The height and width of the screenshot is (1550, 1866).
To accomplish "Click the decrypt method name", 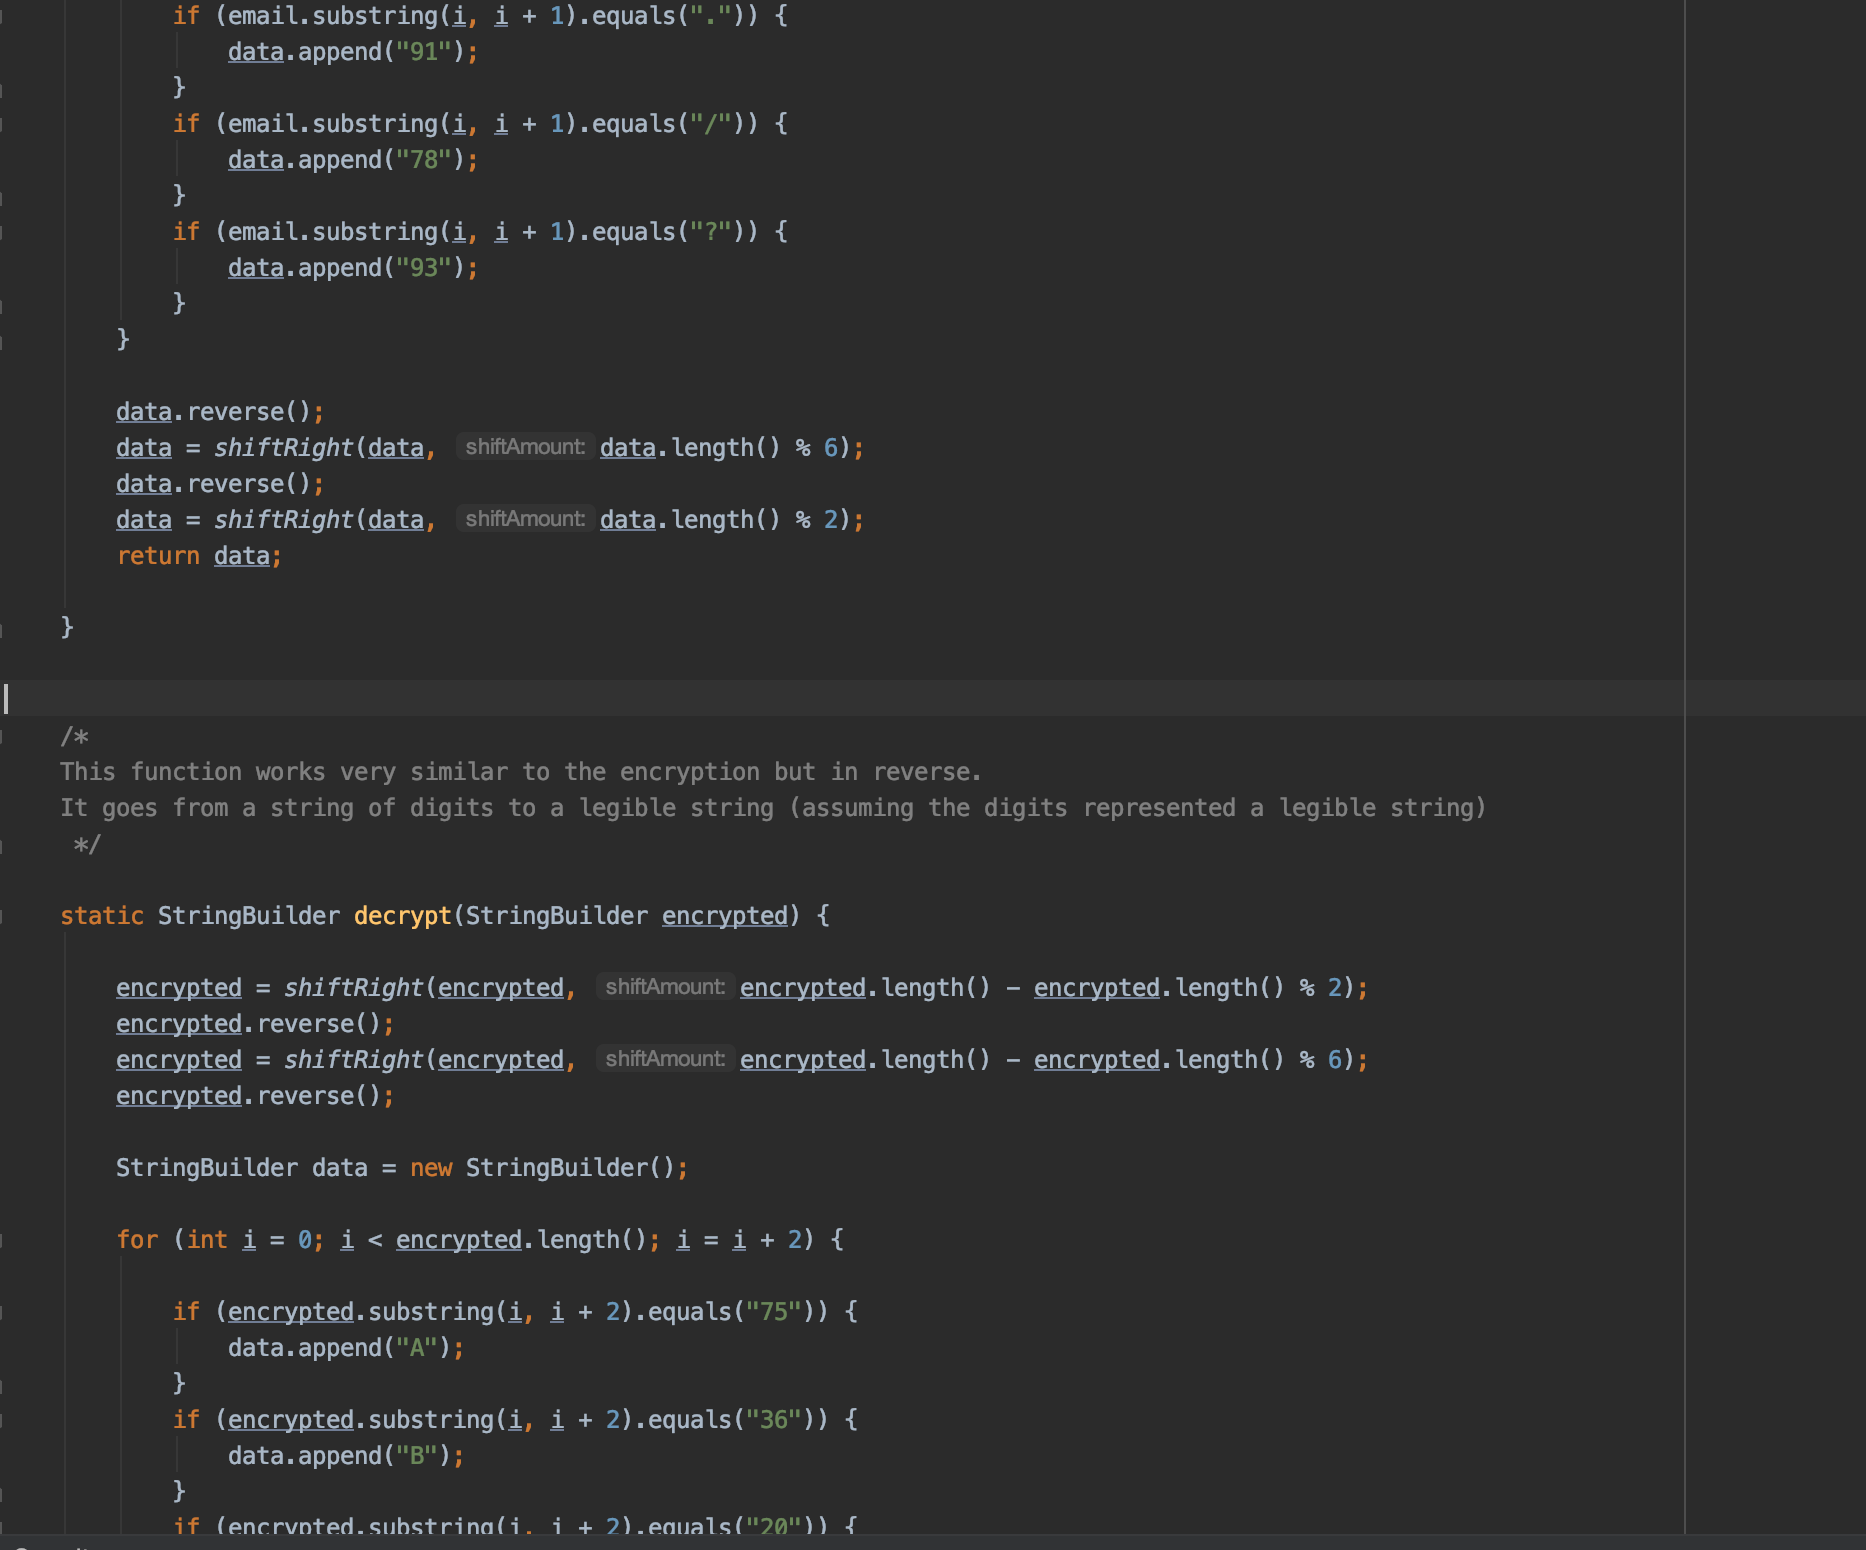I will coord(403,915).
